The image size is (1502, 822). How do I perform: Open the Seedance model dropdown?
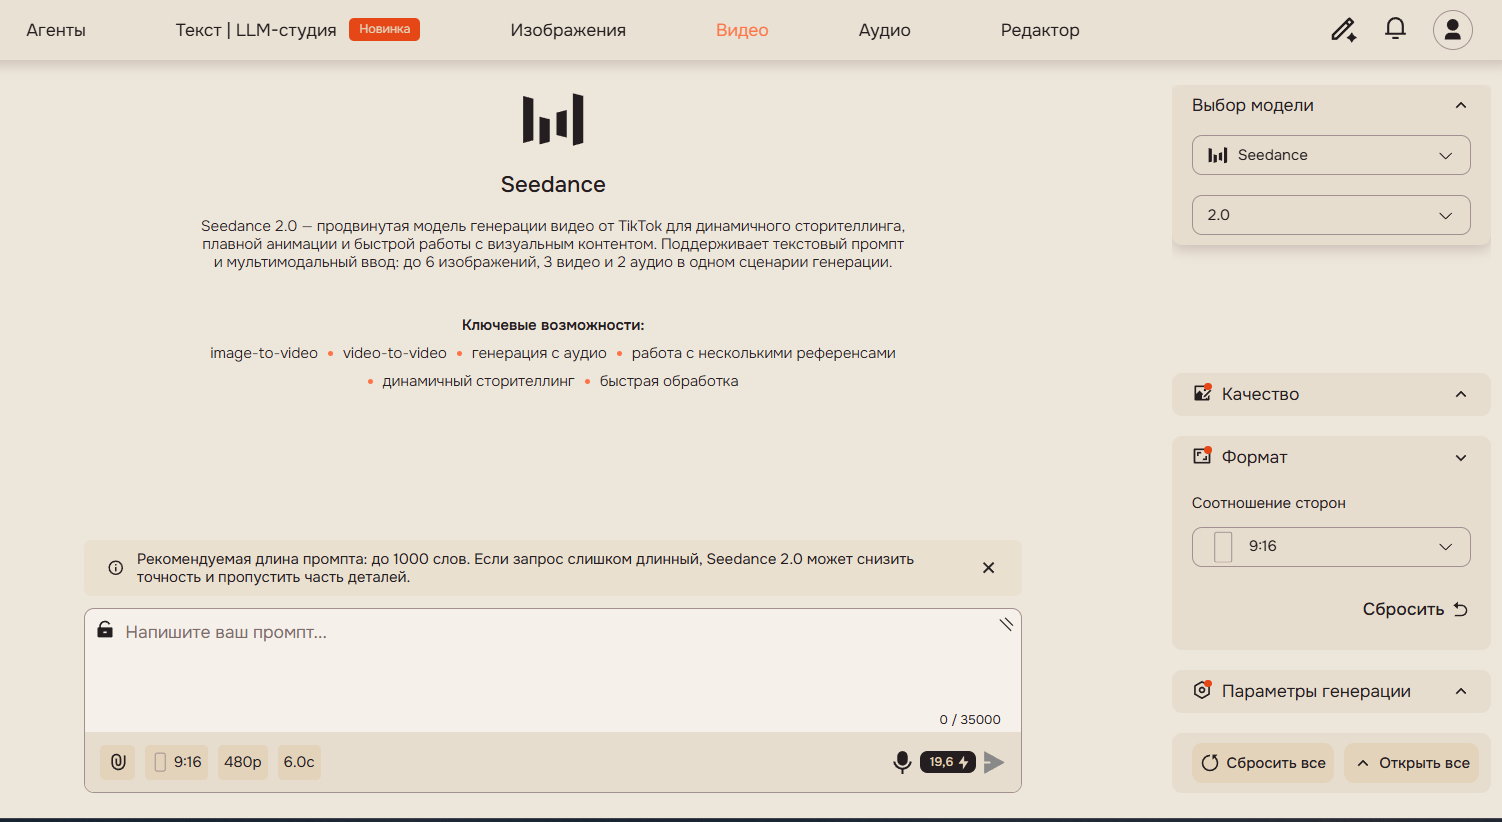(1331, 155)
